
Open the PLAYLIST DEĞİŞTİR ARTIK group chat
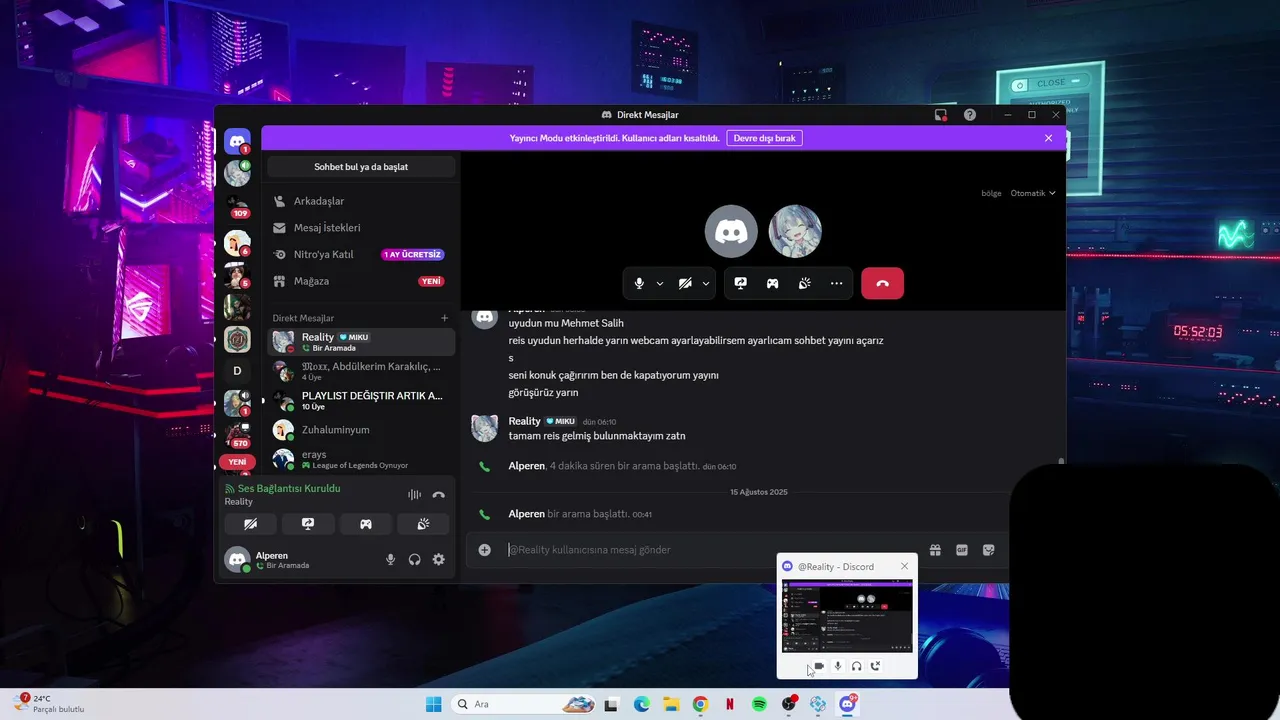(361, 401)
